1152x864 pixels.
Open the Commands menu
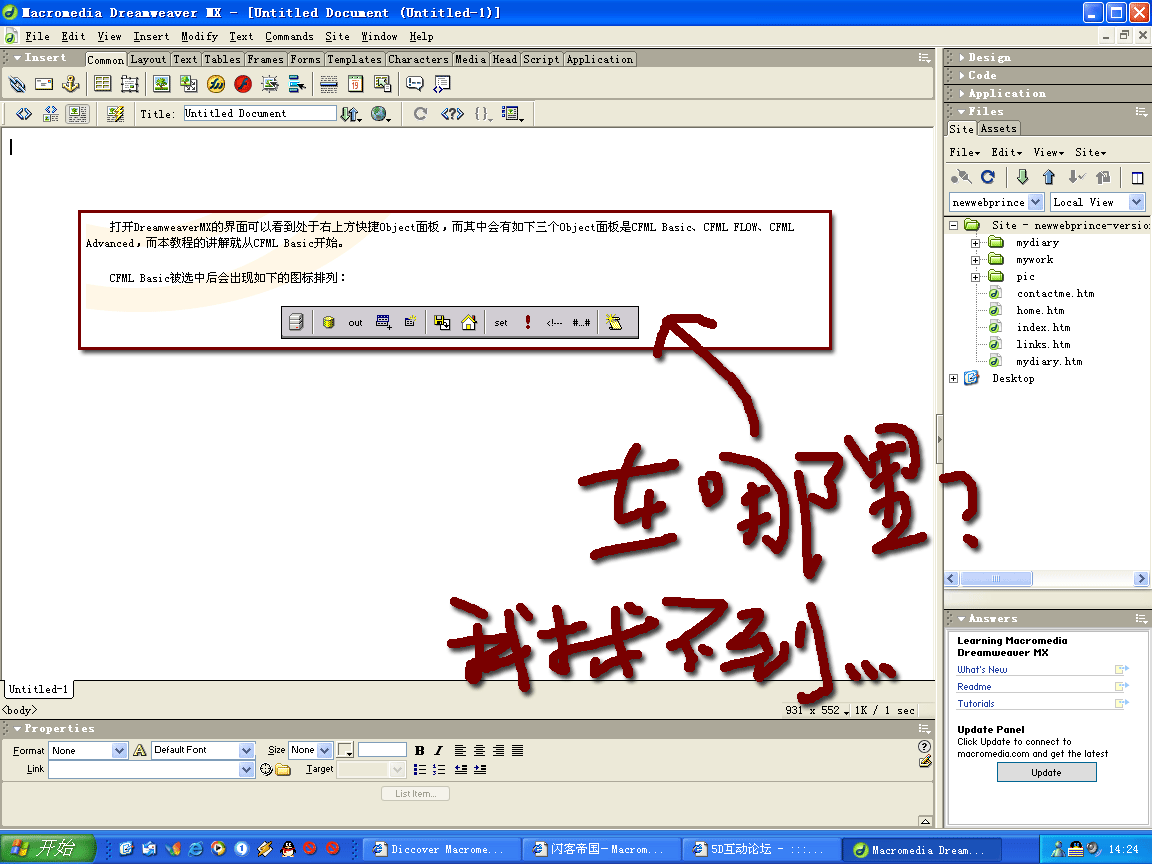click(289, 36)
